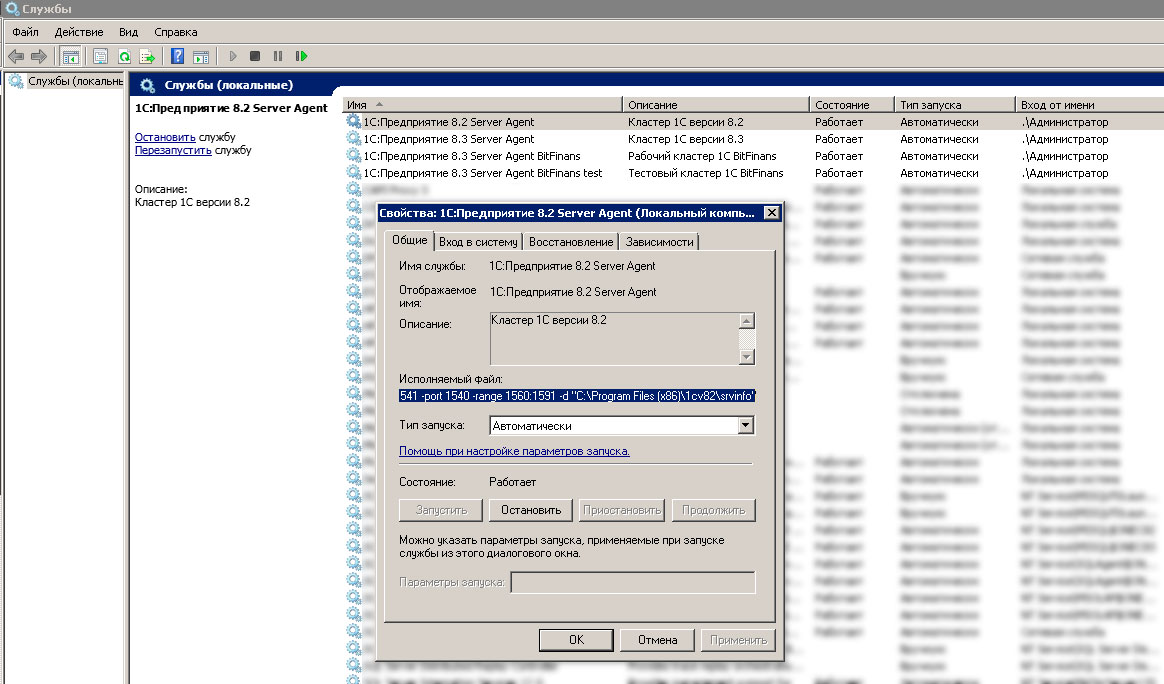Click the gear icon in the Службы (локальные) header
Image resolution: width=1164 pixels, height=684 pixels.
147,85
